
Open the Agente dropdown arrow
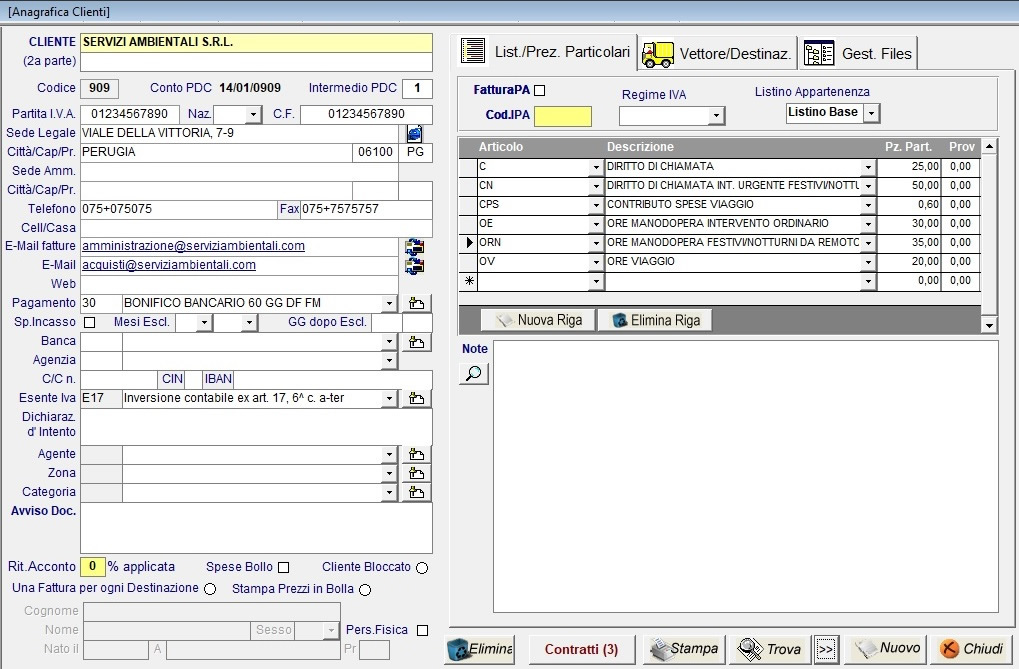click(x=389, y=454)
